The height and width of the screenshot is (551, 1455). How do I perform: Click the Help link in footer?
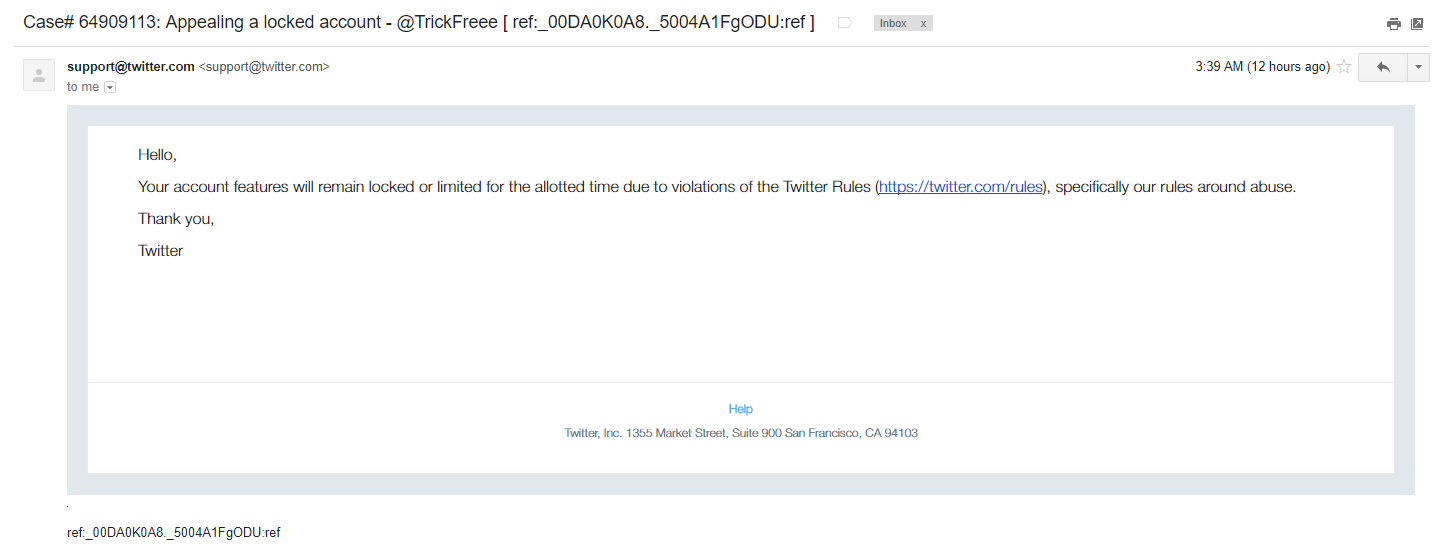(x=740, y=409)
